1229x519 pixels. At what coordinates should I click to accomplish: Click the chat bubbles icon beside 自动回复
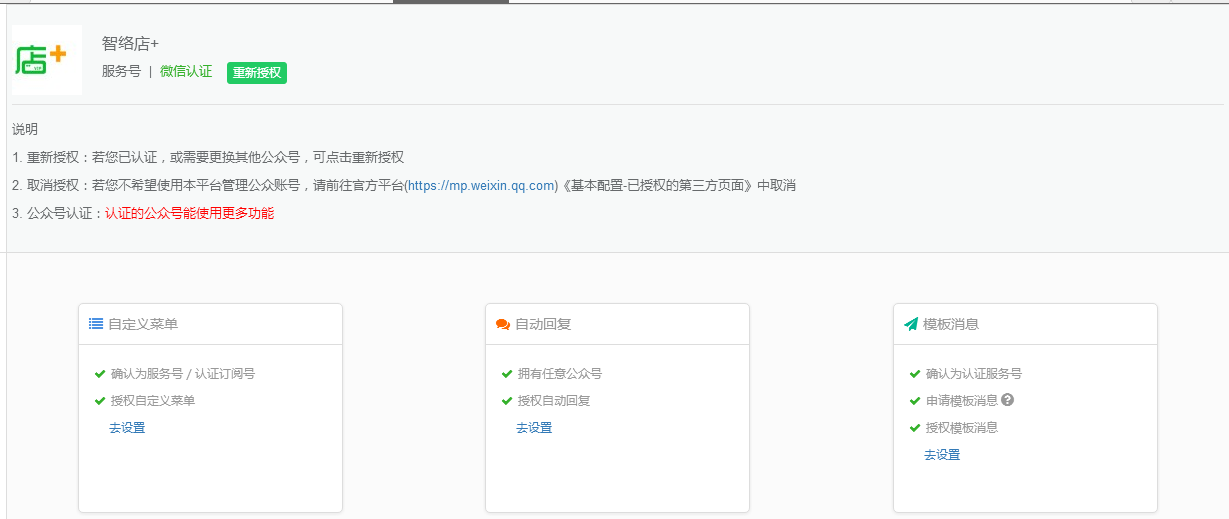[x=503, y=324]
